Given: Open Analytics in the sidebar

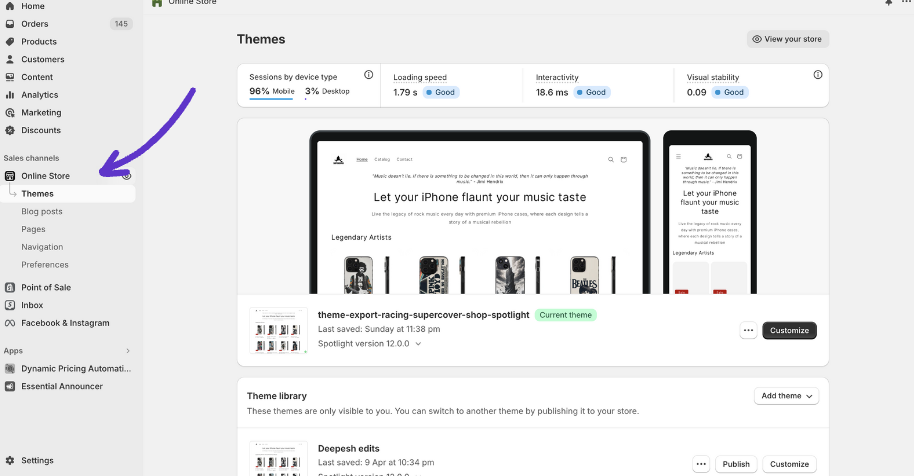Looking at the screenshot, I should (x=40, y=95).
